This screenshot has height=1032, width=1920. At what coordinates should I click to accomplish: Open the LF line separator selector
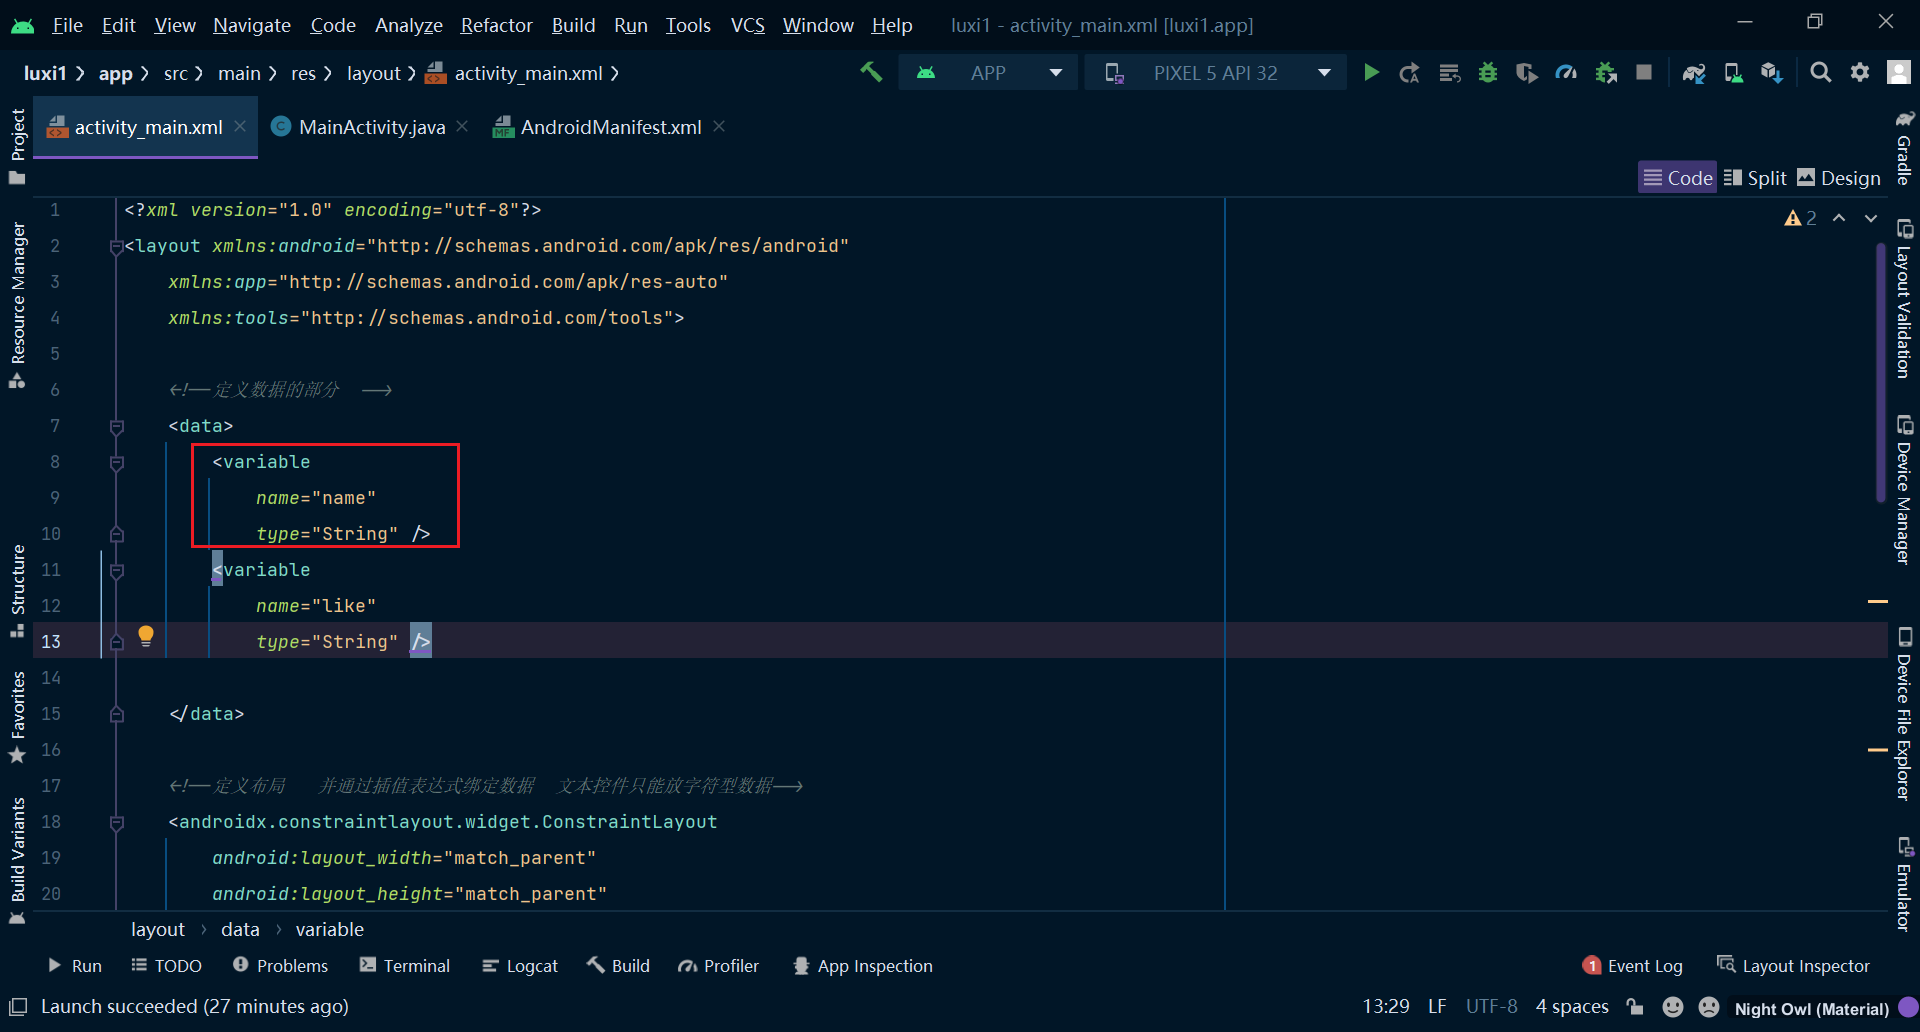1437,1007
